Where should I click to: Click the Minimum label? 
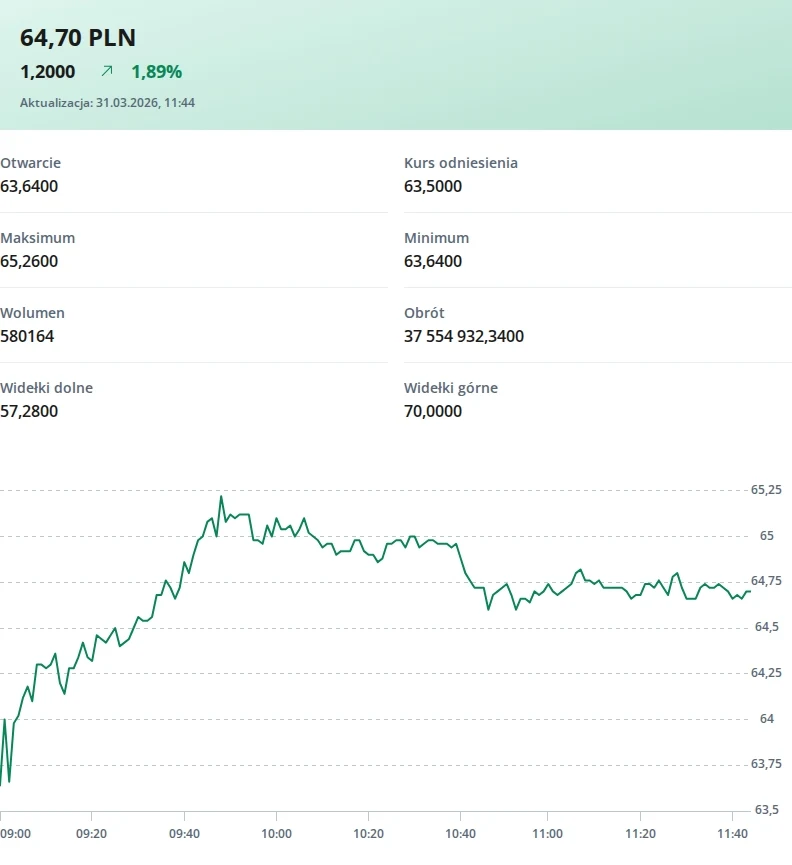click(x=436, y=238)
